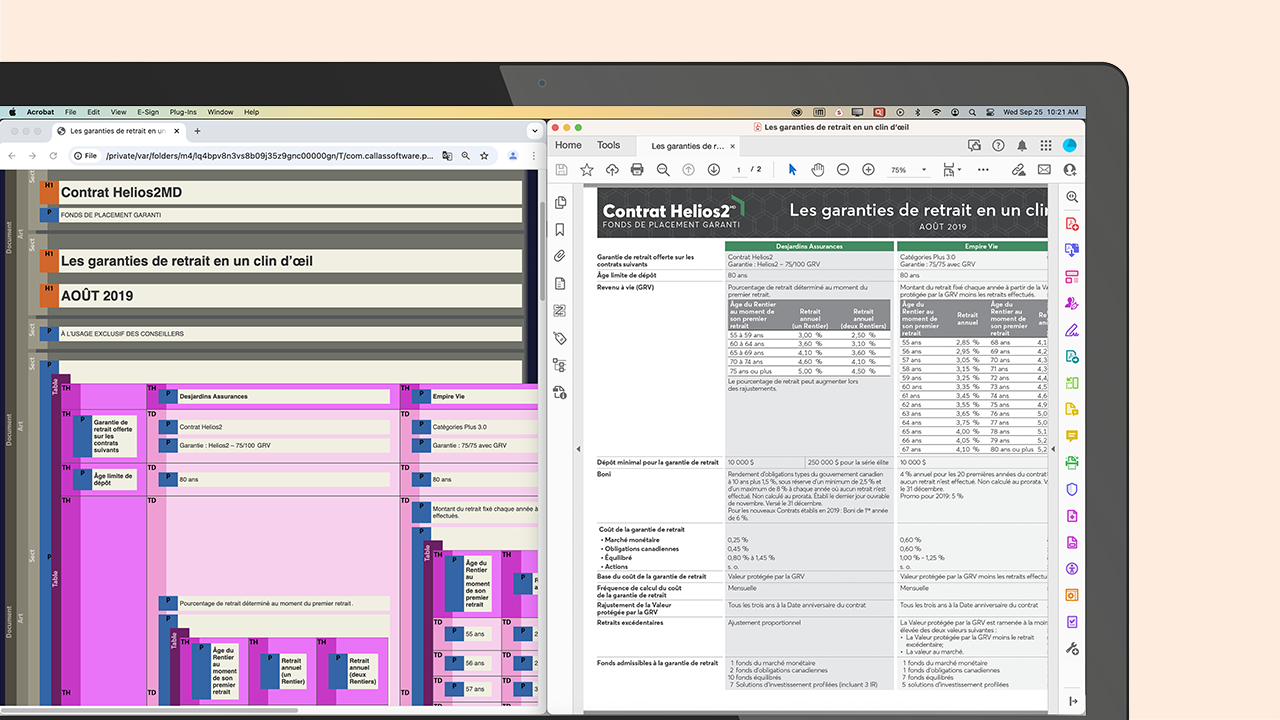Image resolution: width=1280 pixels, height=720 pixels.
Task: Expand the right tools pane bottom arrow
Action: tap(1072, 701)
